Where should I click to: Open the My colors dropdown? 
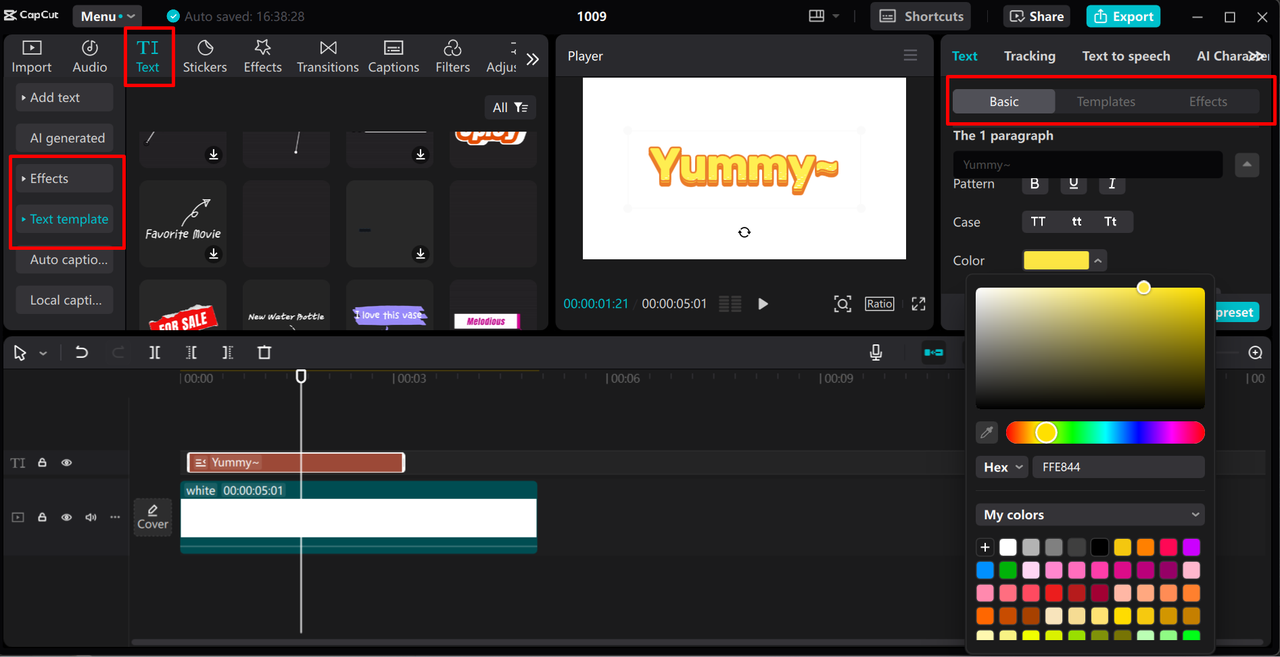1090,515
